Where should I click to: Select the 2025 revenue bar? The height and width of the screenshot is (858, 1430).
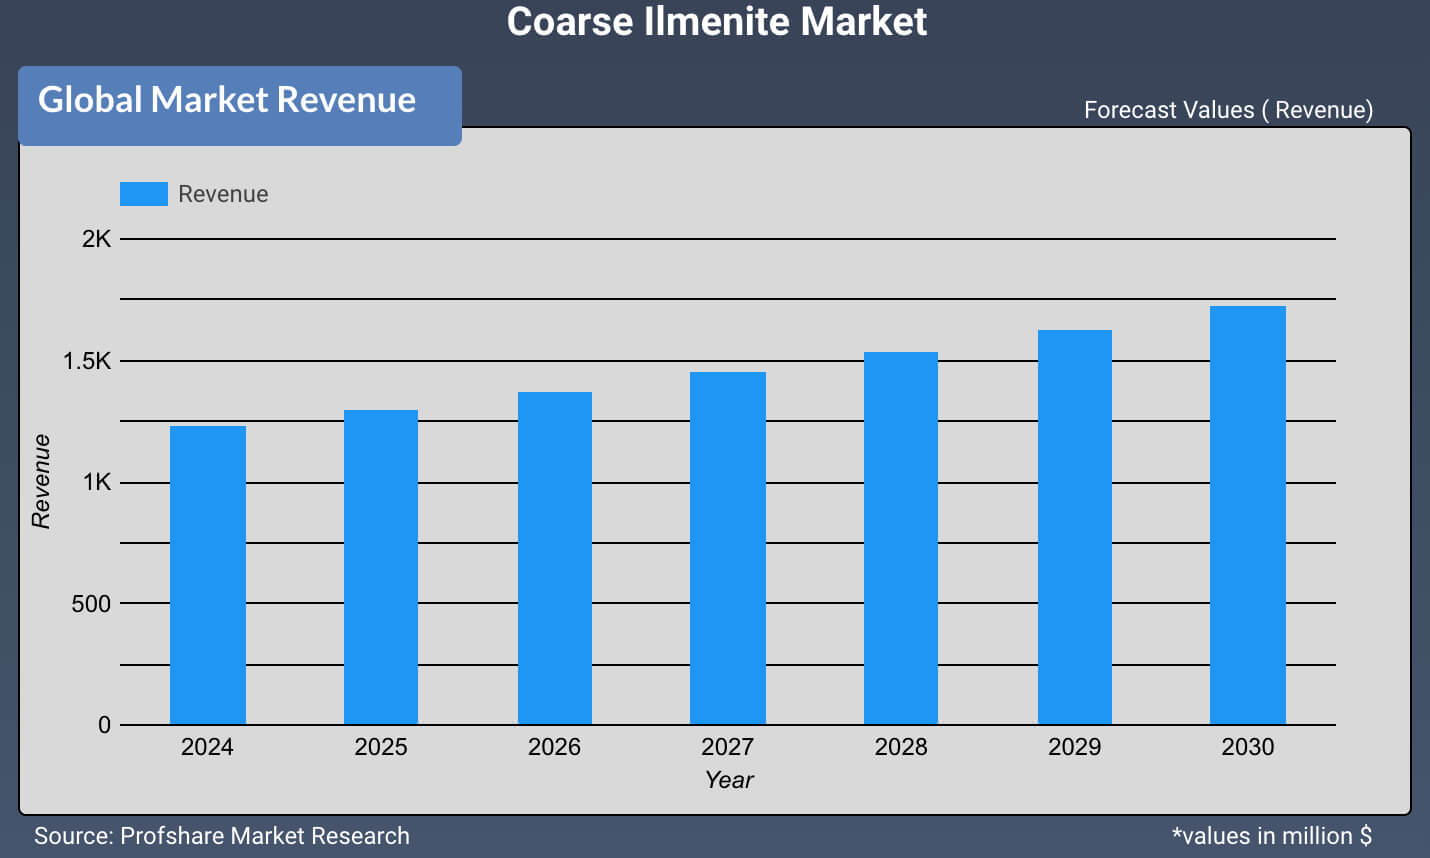pyautogui.click(x=381, y=567)
